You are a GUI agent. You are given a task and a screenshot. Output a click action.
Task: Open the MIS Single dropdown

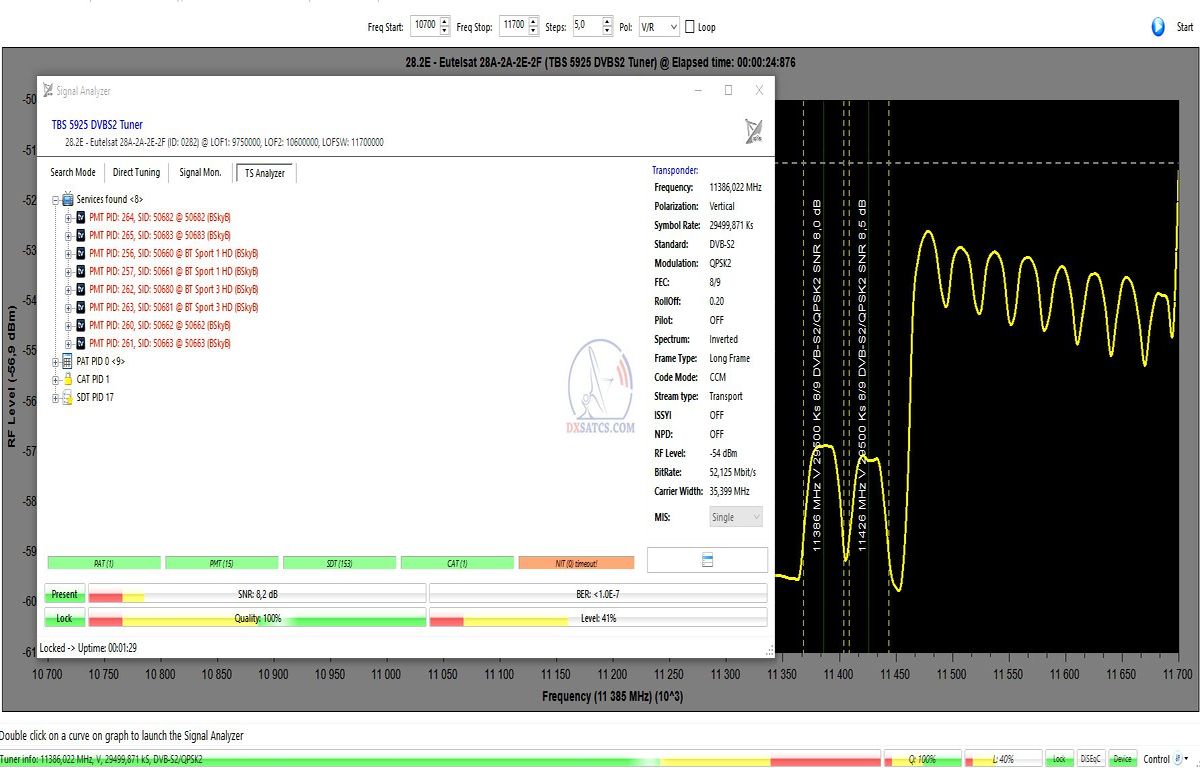pos(735,517)
